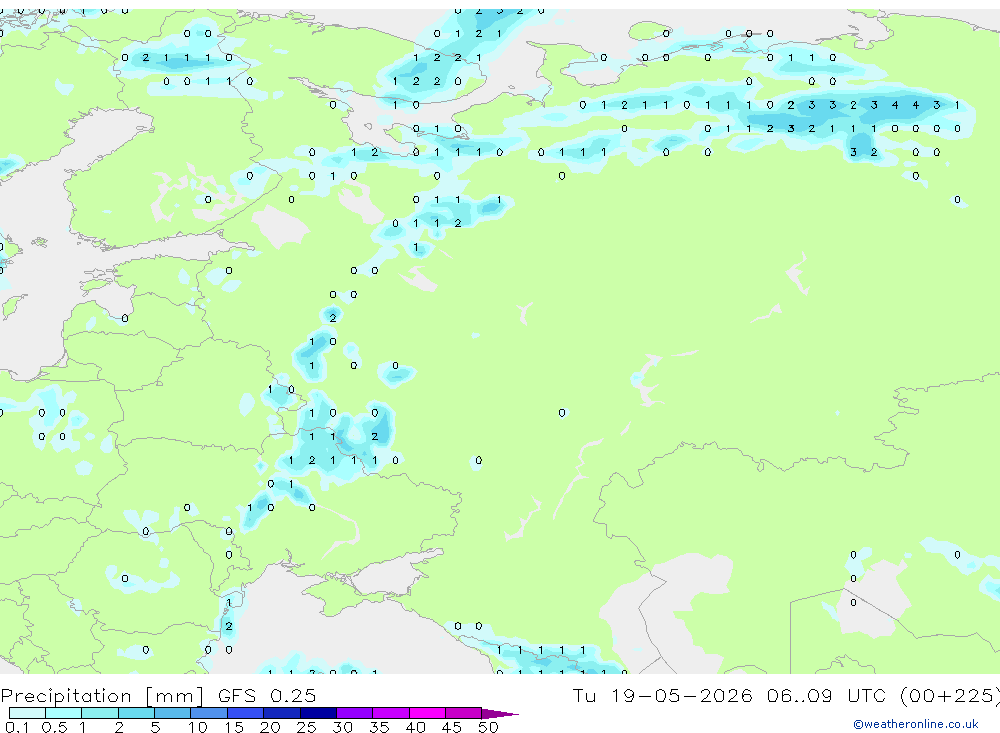Select the 'GFS 0.25' model label

tap(267, 695)
